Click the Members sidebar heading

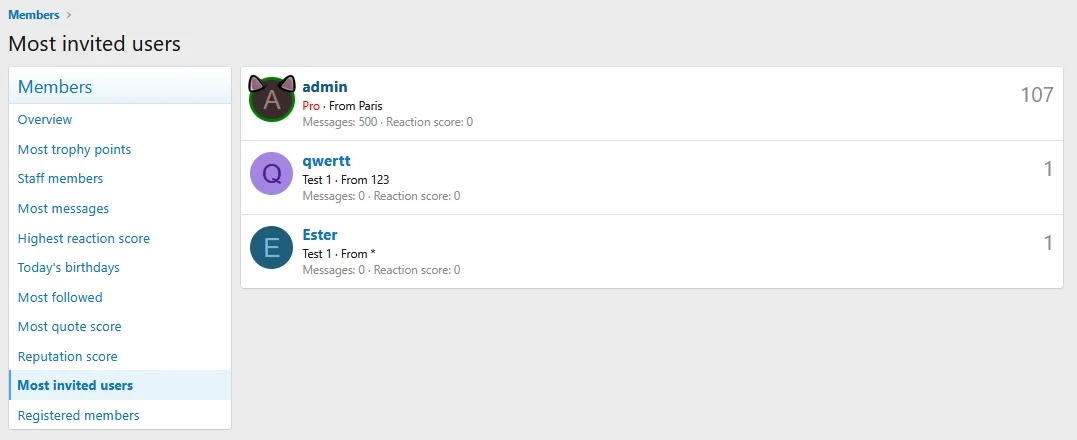click(x=55, y=87)
